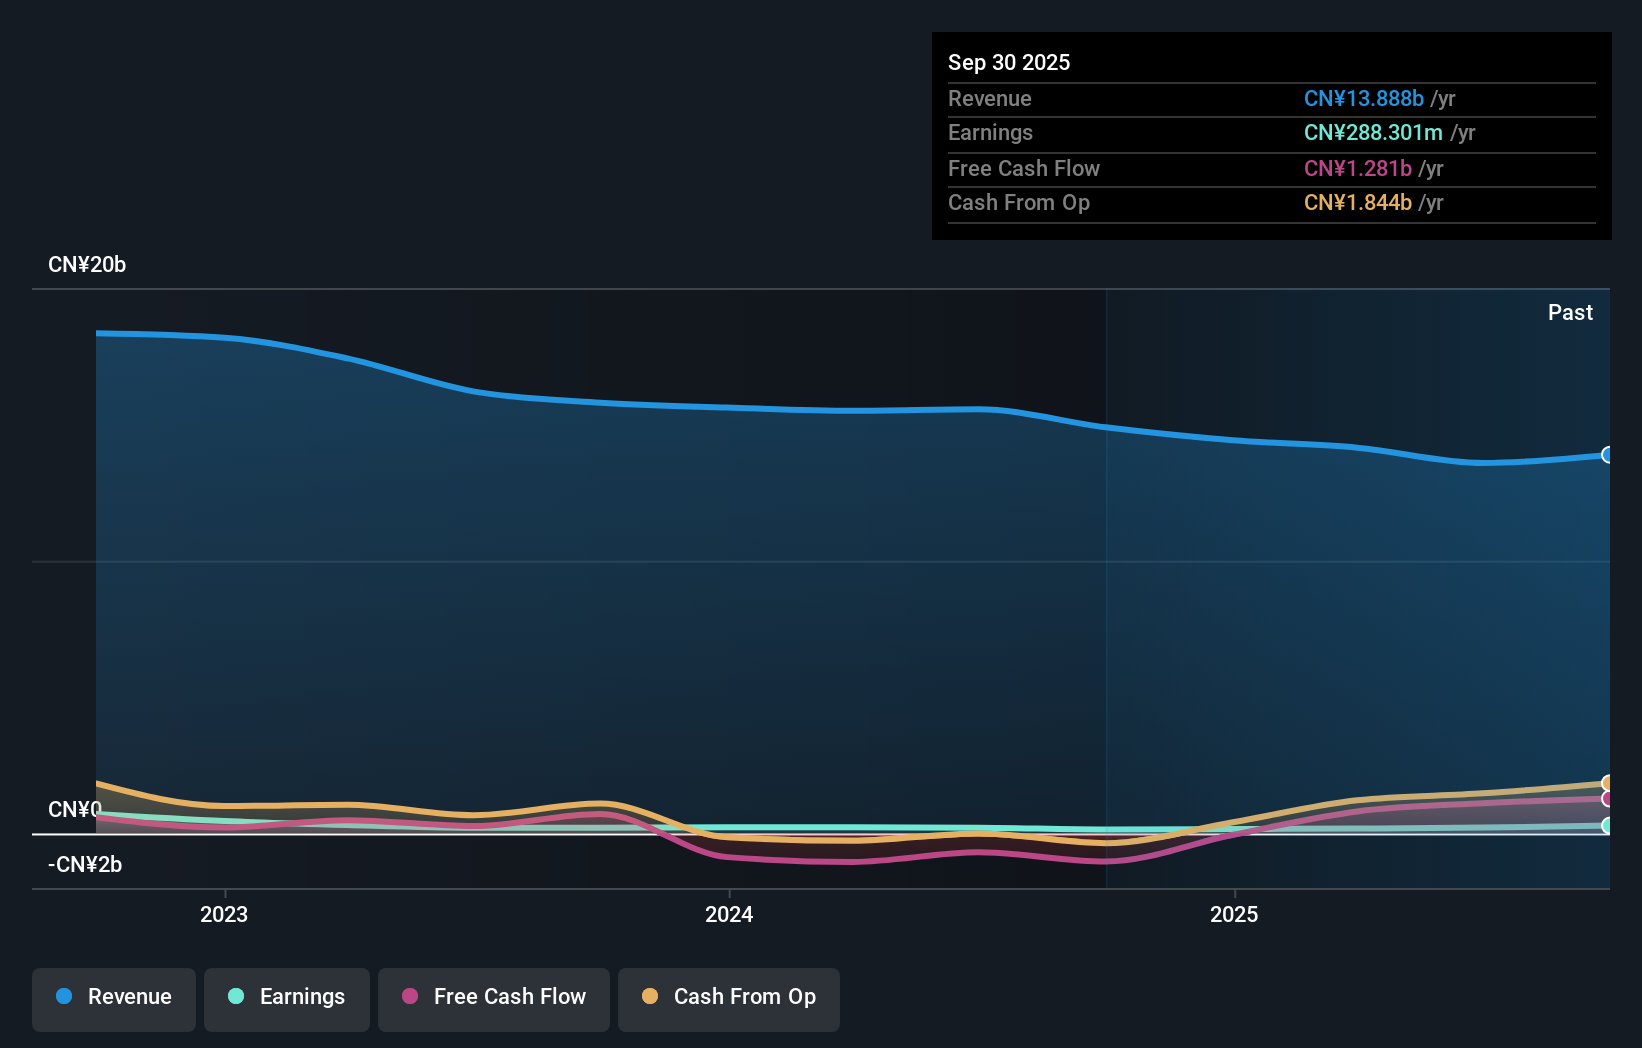Viewport: 1642px width, 1048px height.
Task: Hide the Free Cash Flow series
Action: coord(494,998)
